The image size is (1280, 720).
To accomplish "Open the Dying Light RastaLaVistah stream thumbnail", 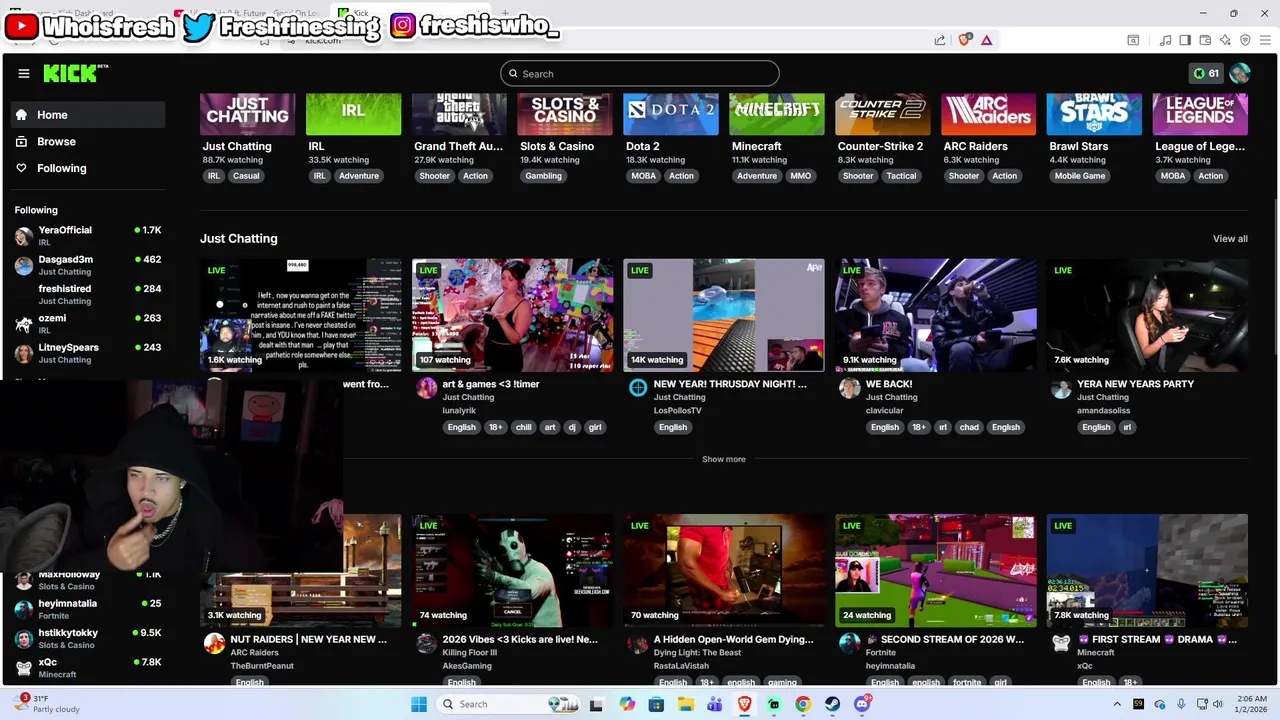I will point(724,571).
